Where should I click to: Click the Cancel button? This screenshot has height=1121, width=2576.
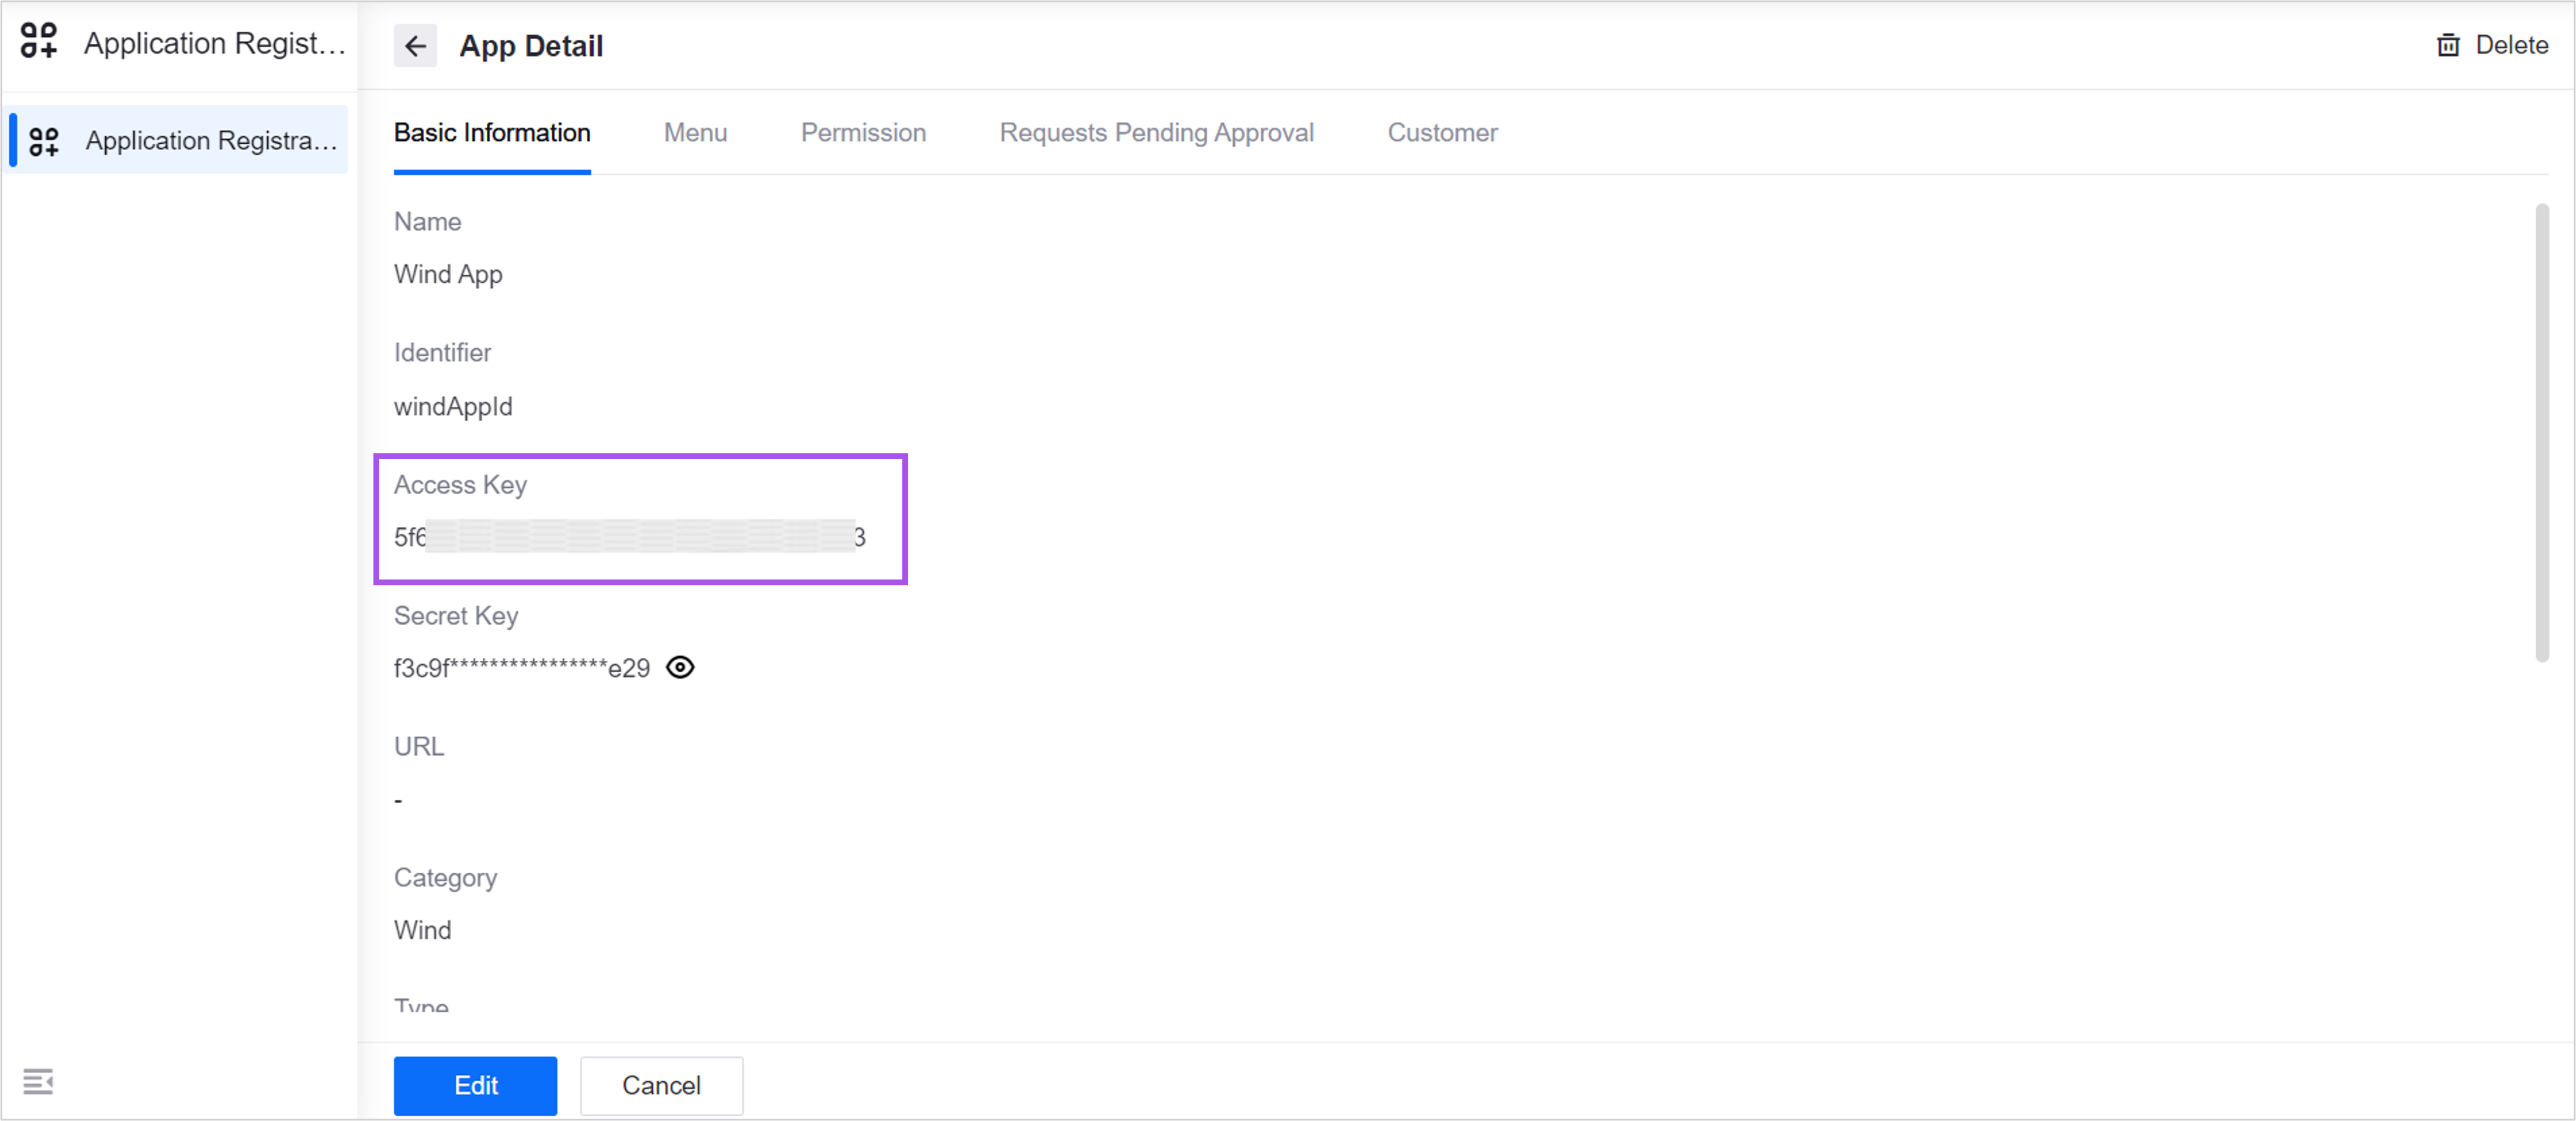pyautogui.click(x=661, y=1085)
